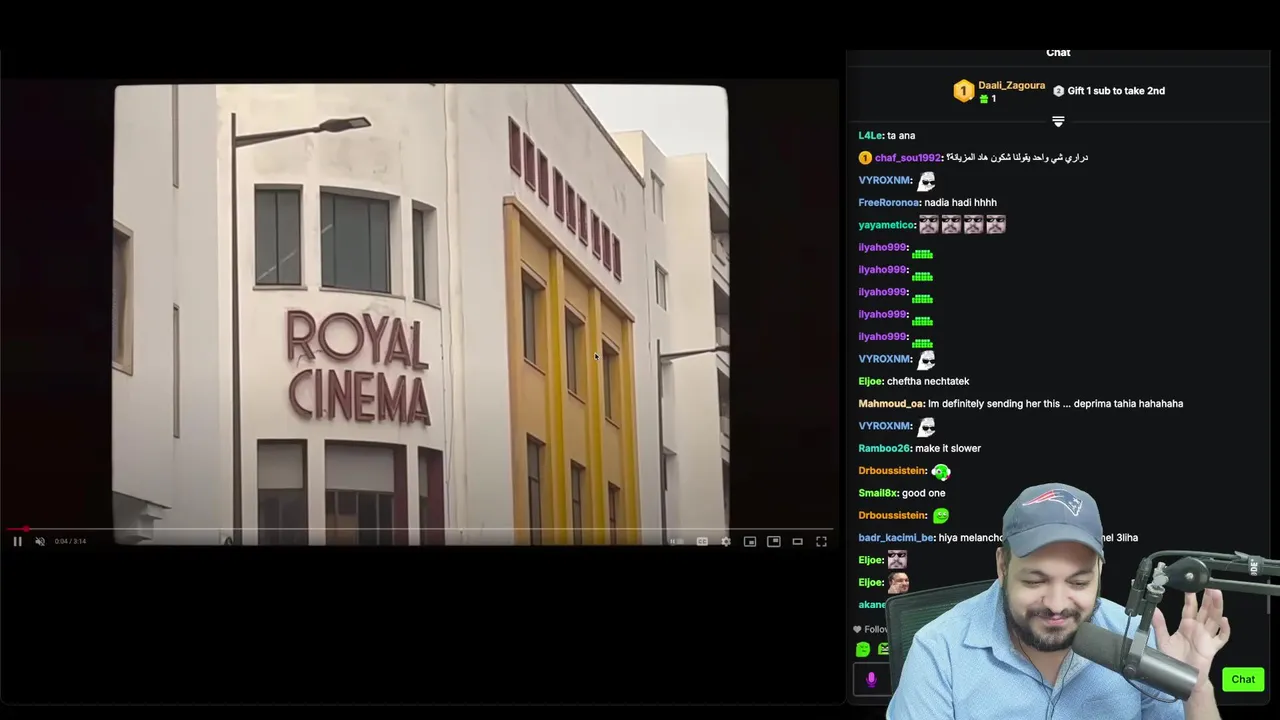The height and width of the screenshot is (720, 1280).
Task: Click the green emote in Drboussistein's lower message
Action: (941, 516)
